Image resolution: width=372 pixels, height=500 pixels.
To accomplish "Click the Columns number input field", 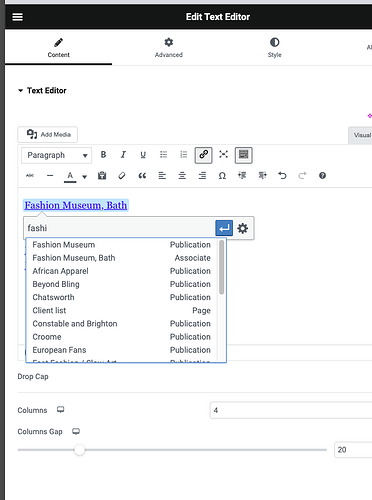I will [x=291, y=410].
